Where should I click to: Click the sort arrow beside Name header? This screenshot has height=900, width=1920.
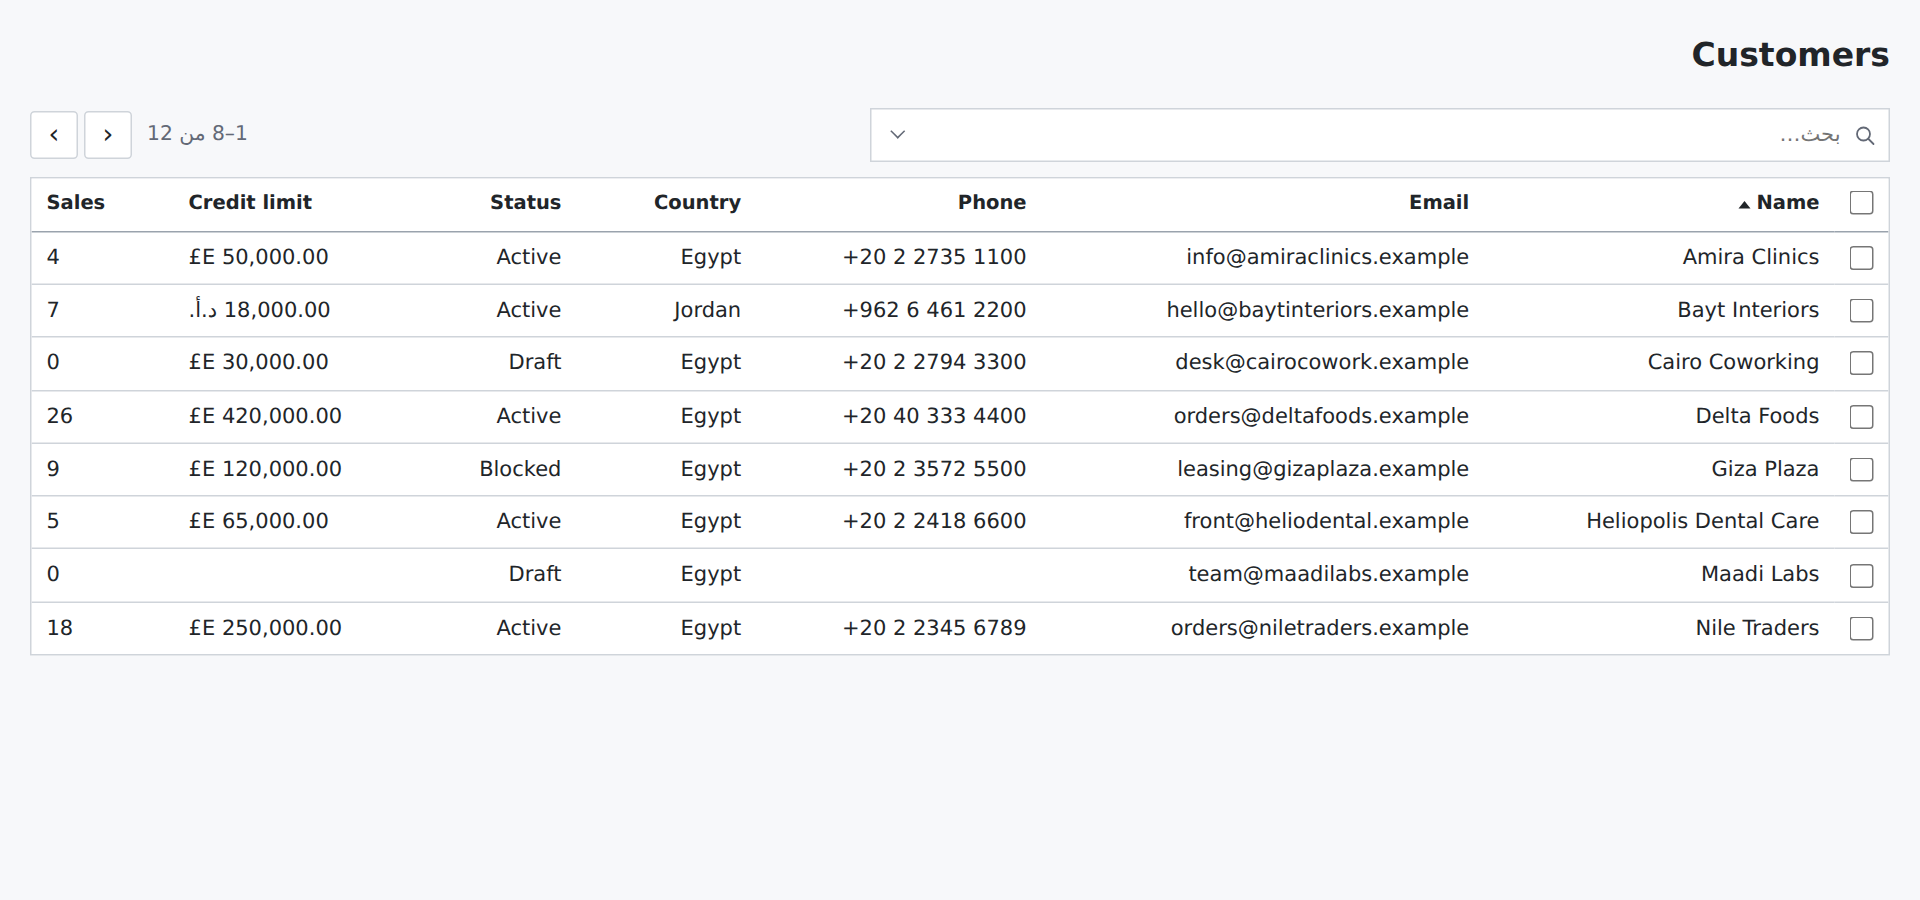[x=1744, y=204]
